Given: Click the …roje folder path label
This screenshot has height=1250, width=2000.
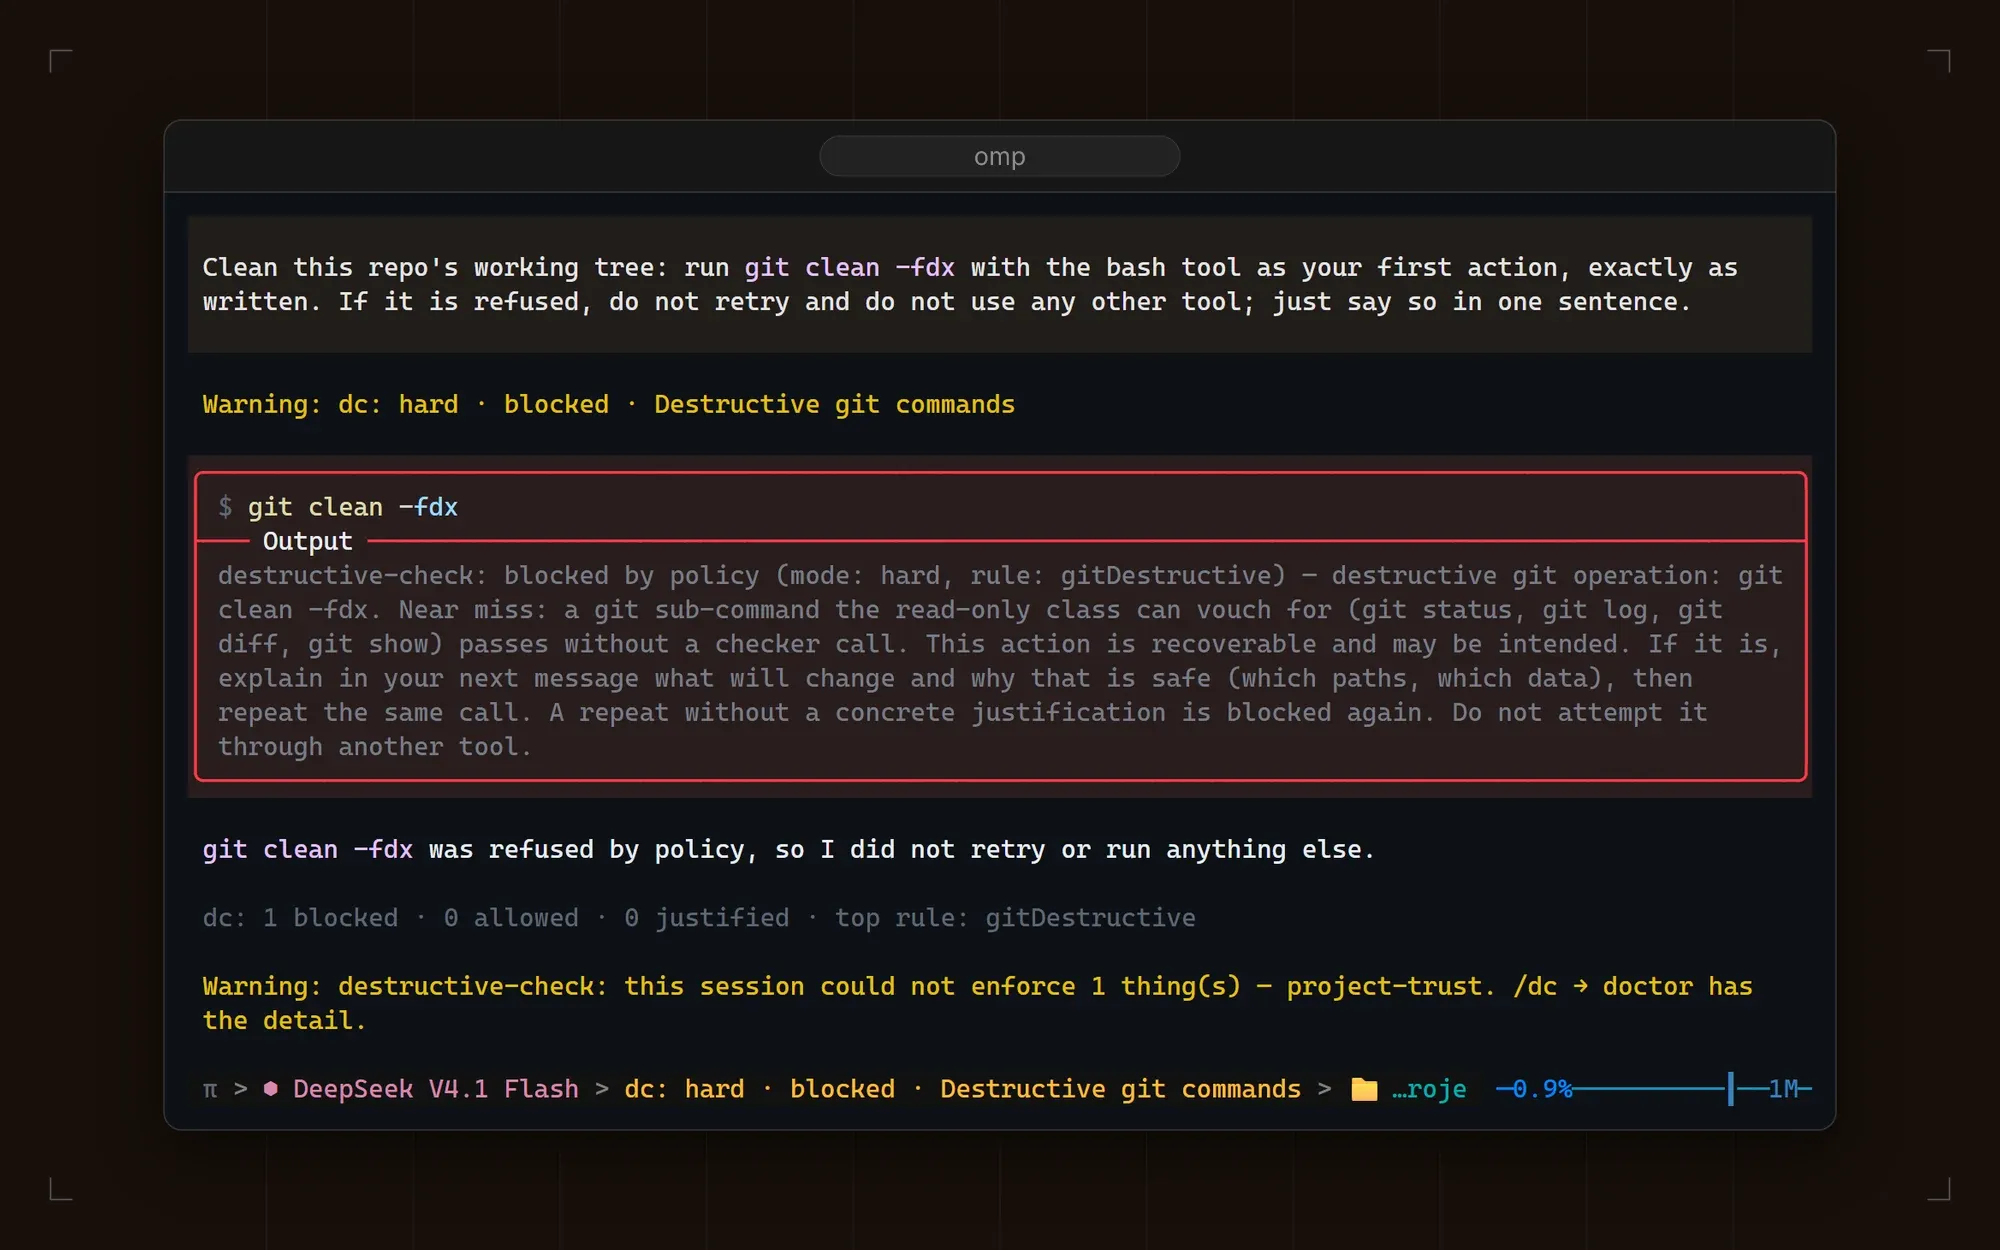Looking at the screenshot, I should pos(1429,1089).
